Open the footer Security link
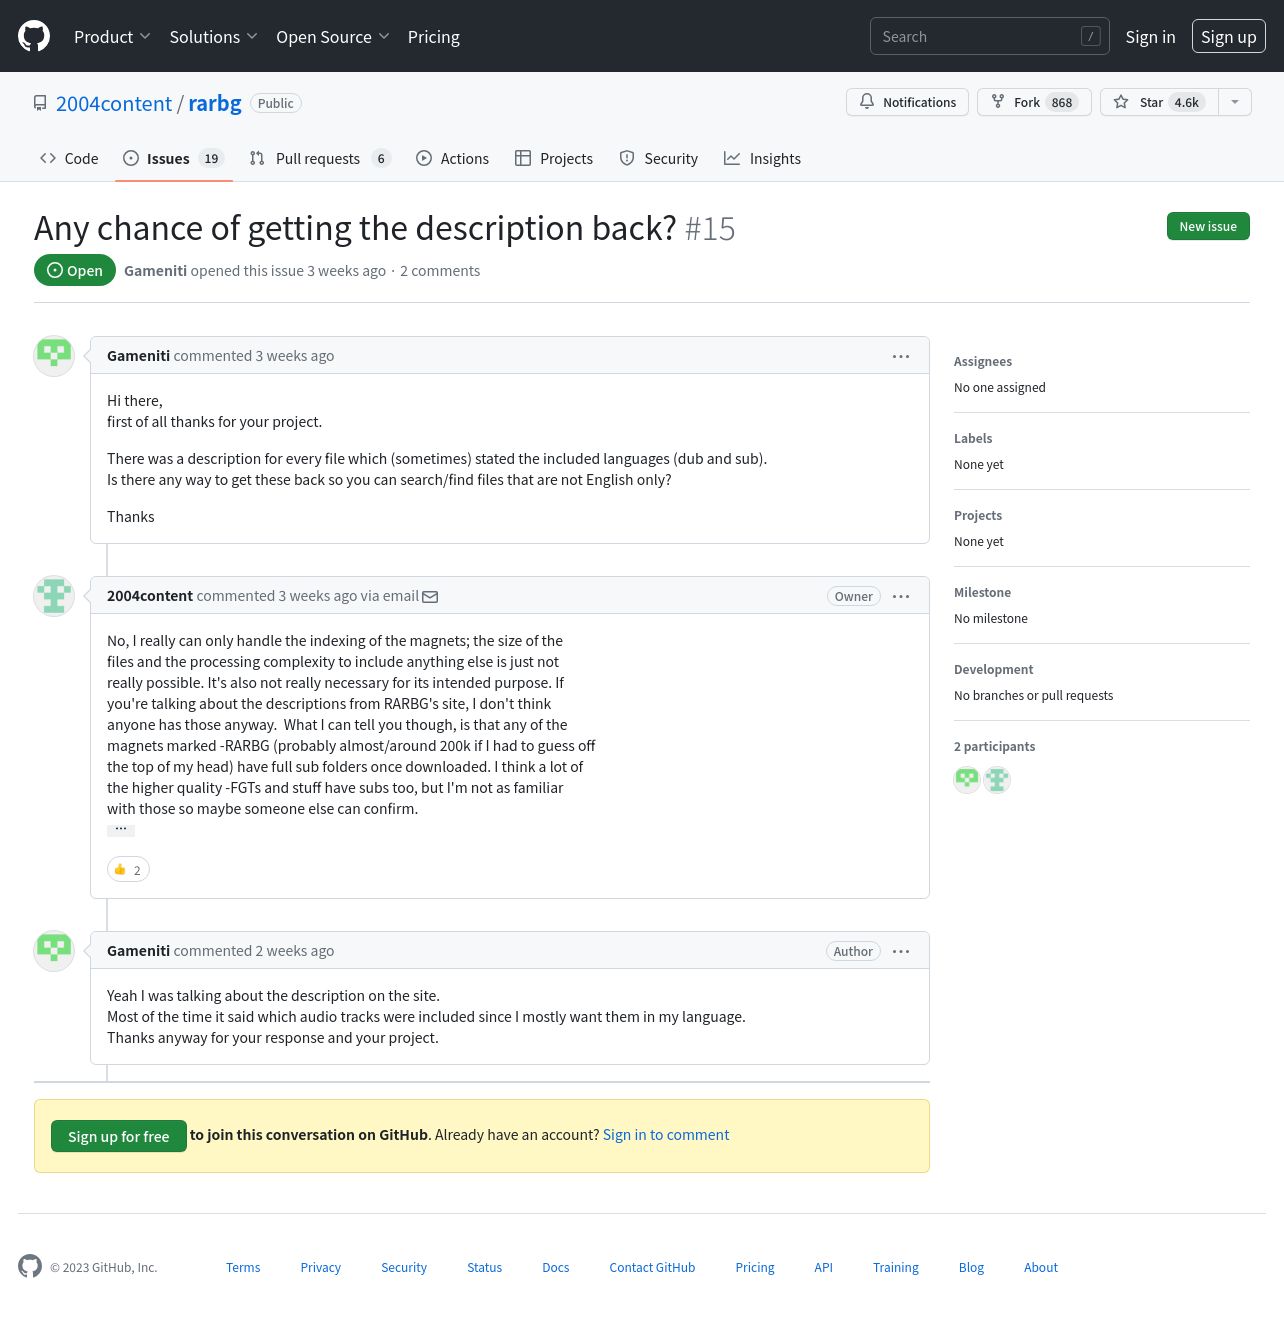Image resolution: width=1284 pixels, height=1328 pixels. coord(404,1267)
